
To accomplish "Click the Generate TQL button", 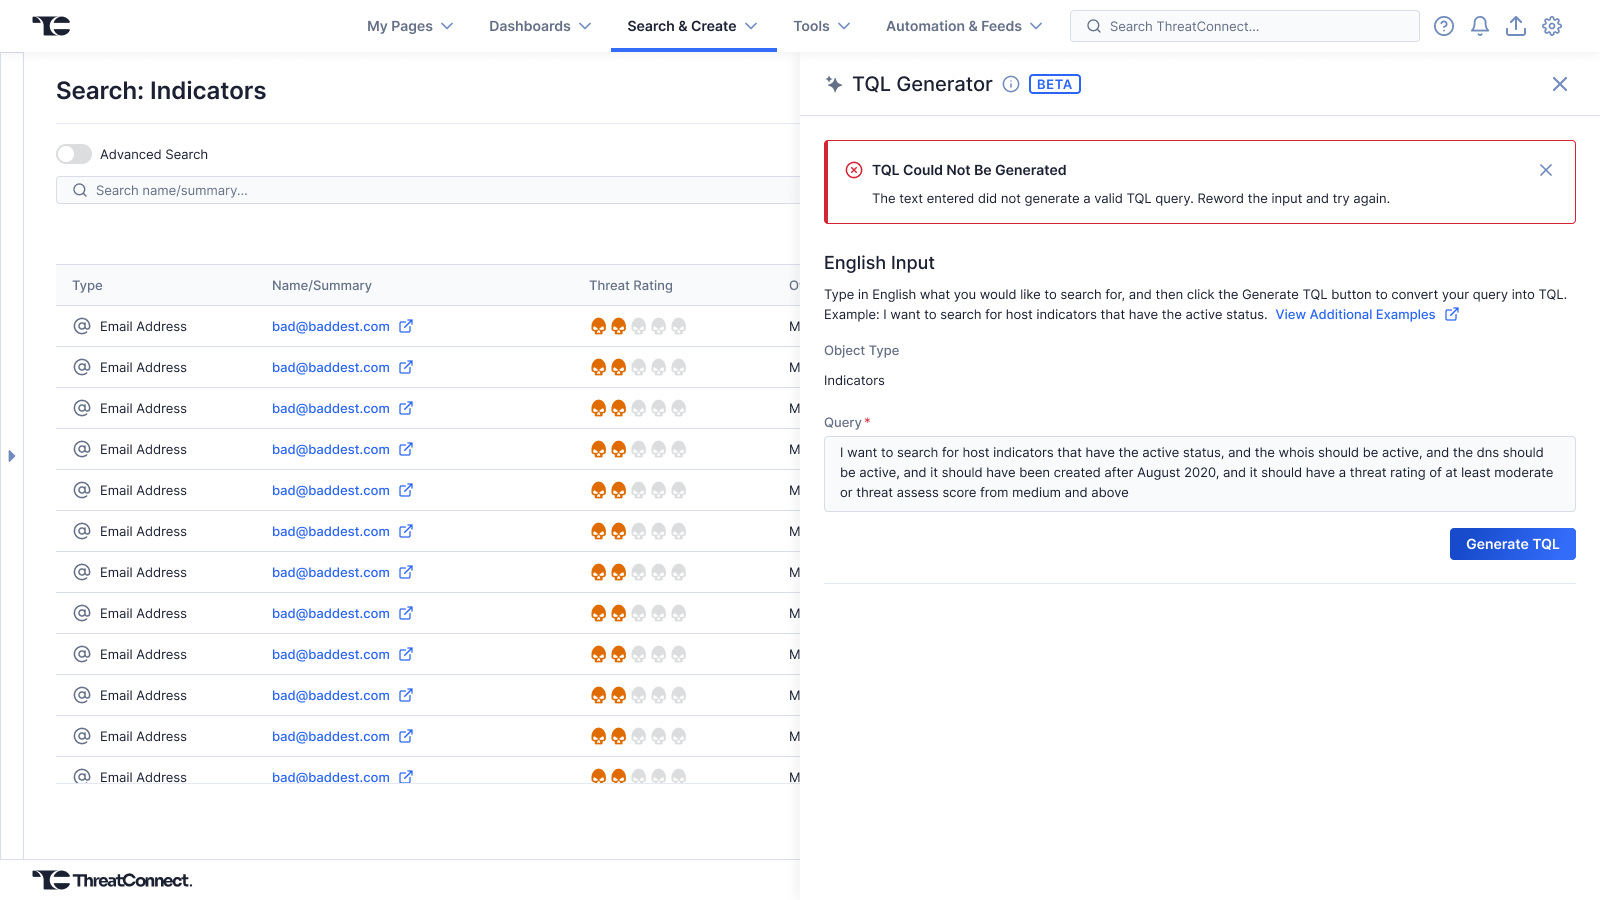I will tap(1512, 544).
